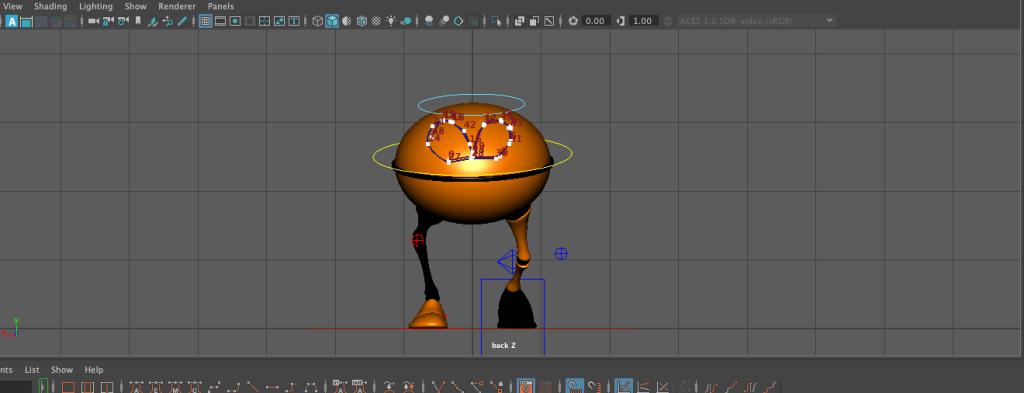Toggle the Resolution Gate display

point(235,21)
